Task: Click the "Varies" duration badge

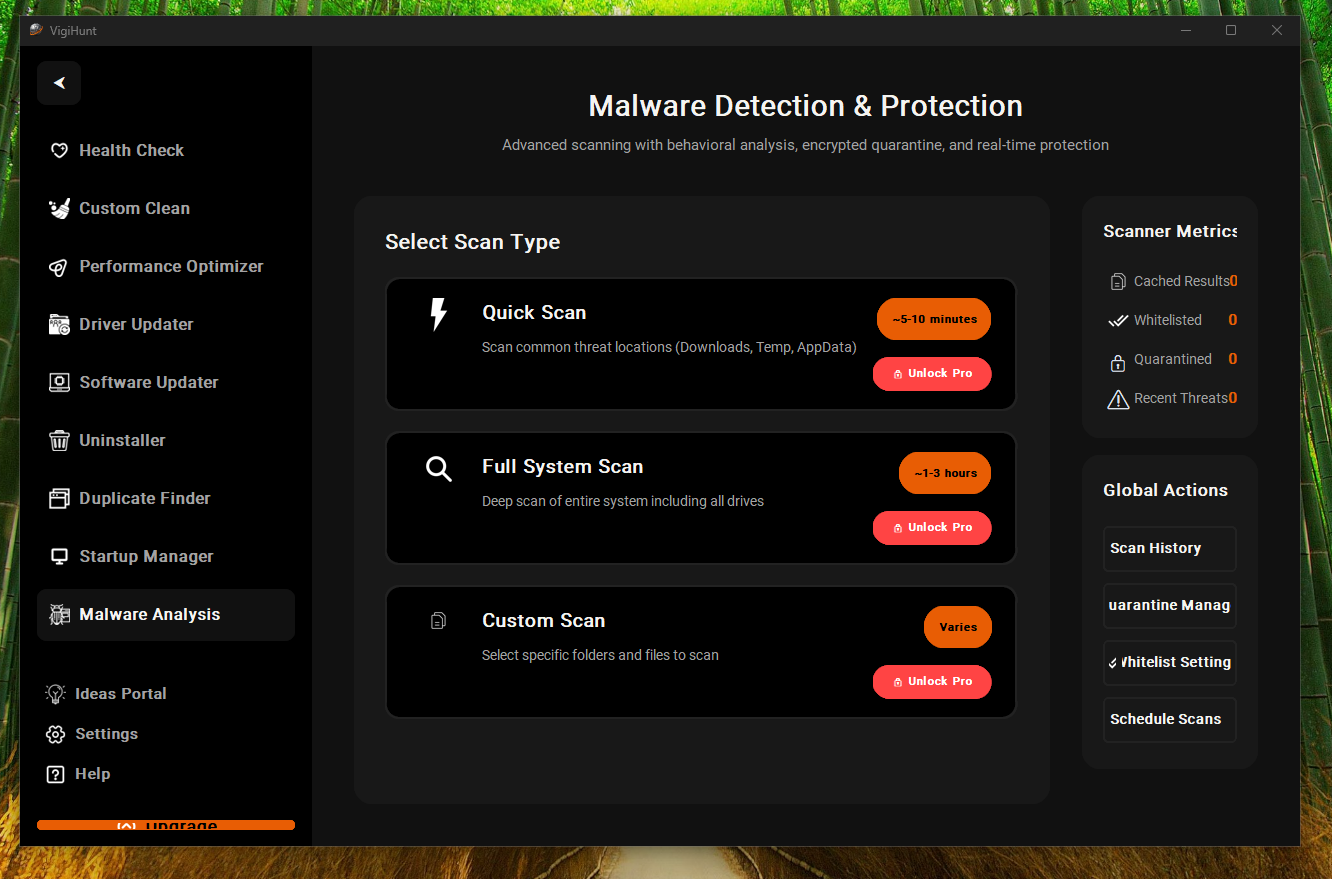Action: pyautogui.click(x=958, y=627)
